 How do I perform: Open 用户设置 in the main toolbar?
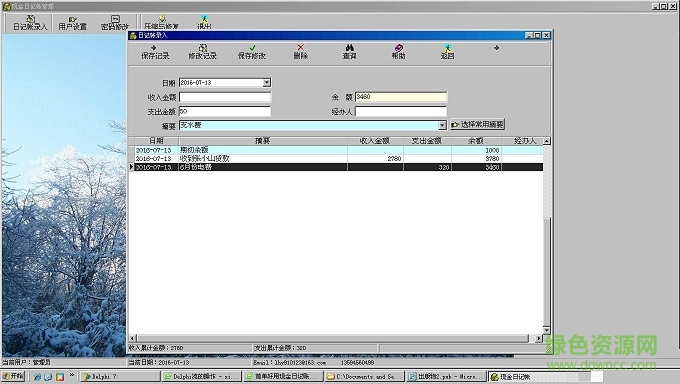pyautogui.click(x=72, y=23)
